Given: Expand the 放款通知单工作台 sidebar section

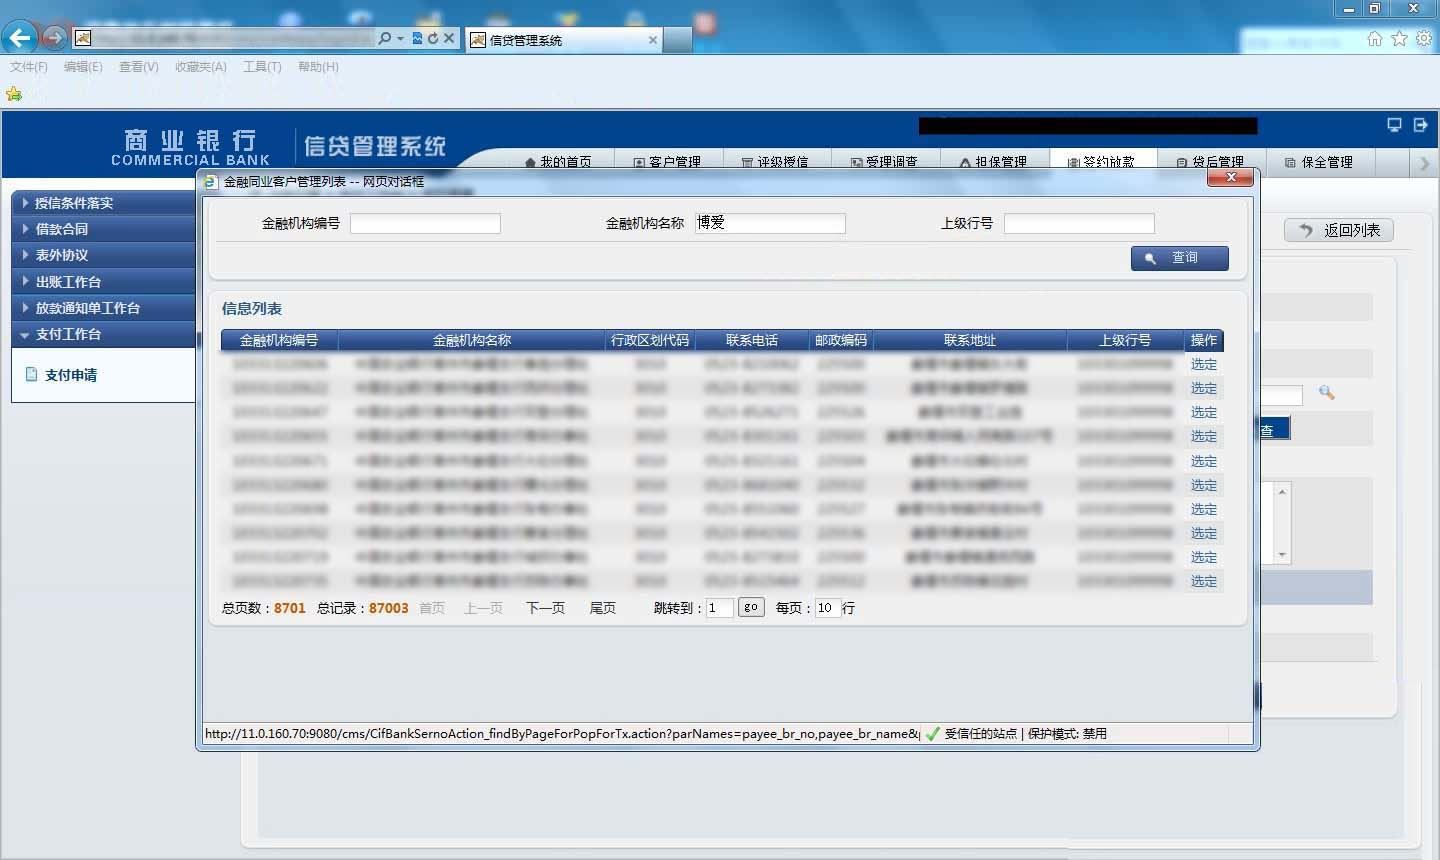Looking at the screenshot, I should tap(104, 308).
